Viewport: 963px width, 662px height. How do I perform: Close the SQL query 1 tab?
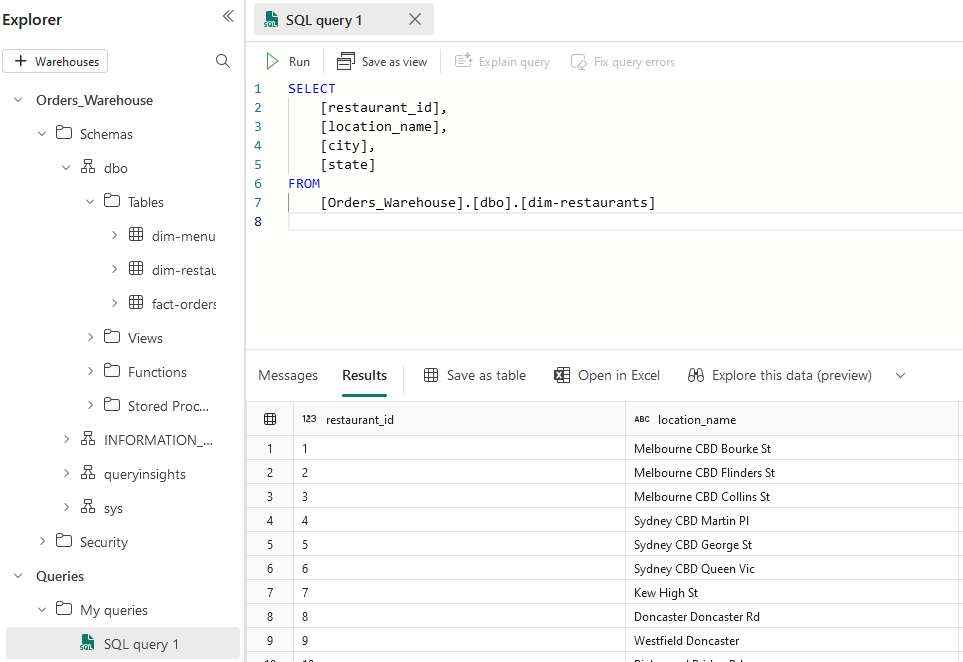pos(415,20)
